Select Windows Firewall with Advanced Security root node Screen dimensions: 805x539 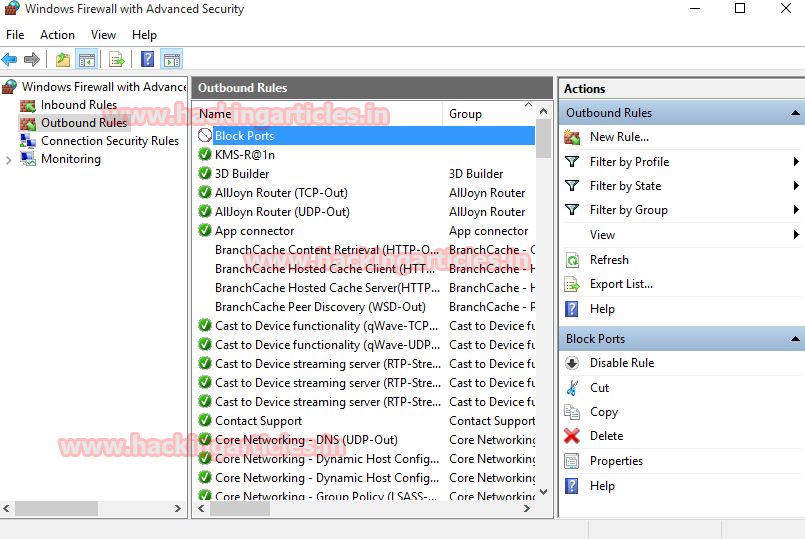pos(104,87)
